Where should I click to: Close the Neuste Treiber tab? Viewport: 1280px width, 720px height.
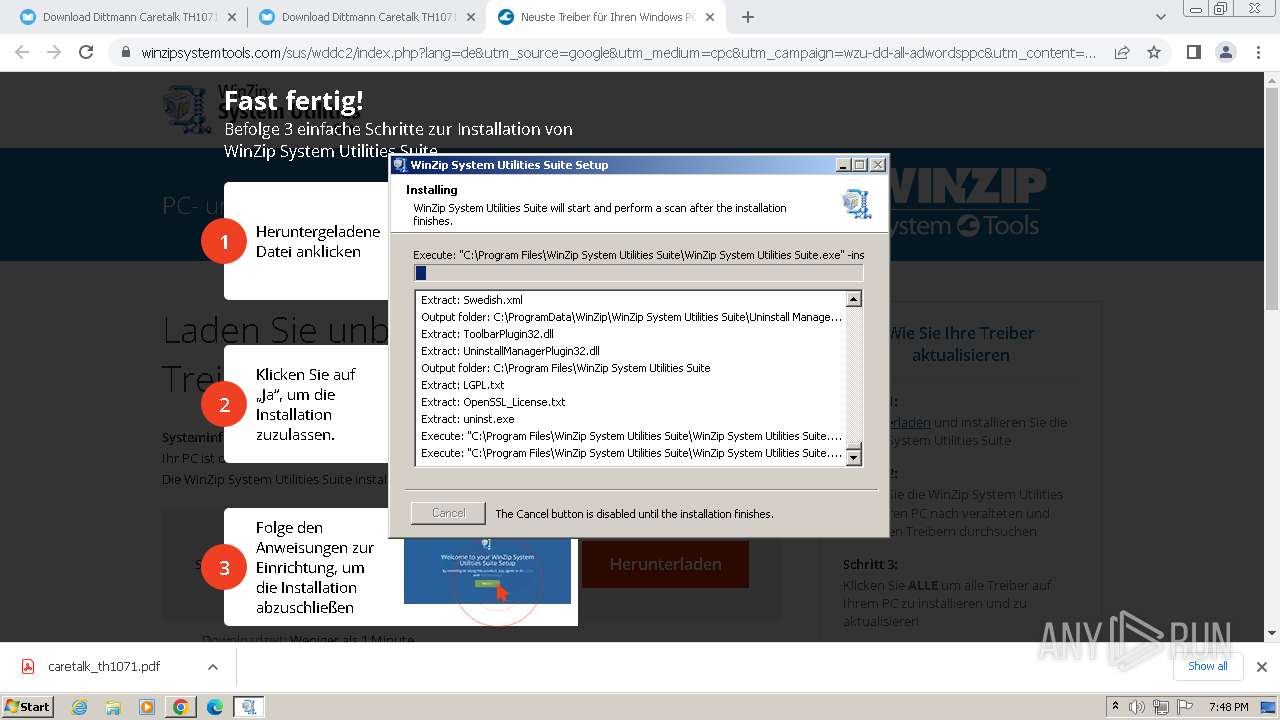[x=709, y=17]
